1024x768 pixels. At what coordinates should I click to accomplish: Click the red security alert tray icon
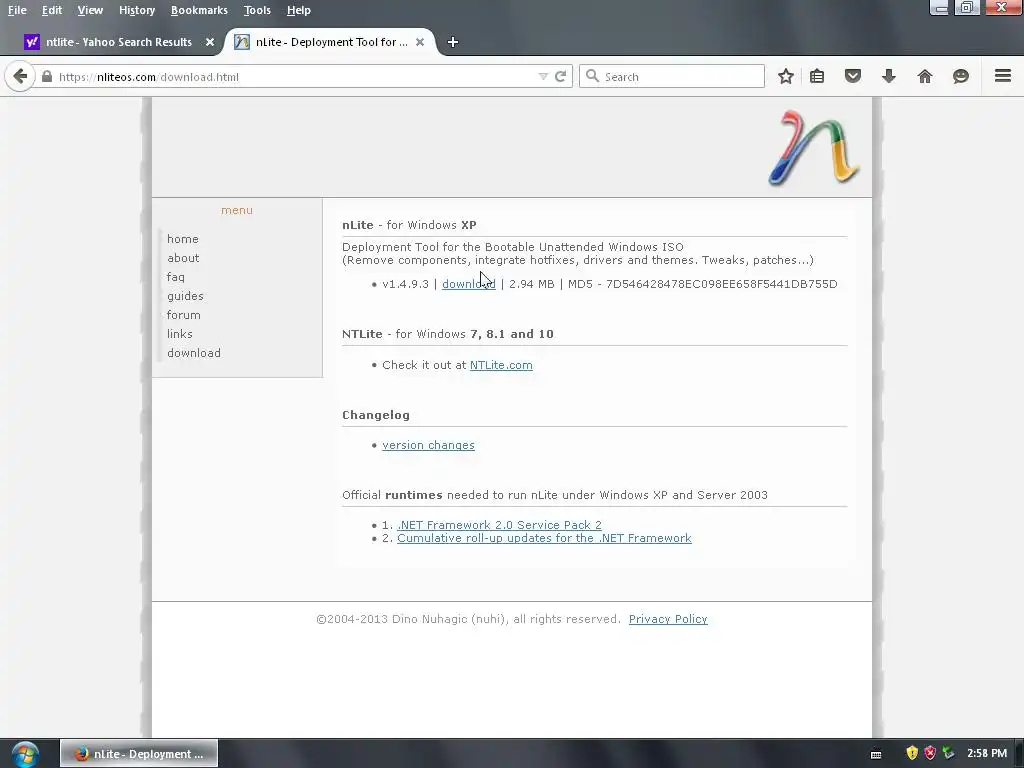930,754
